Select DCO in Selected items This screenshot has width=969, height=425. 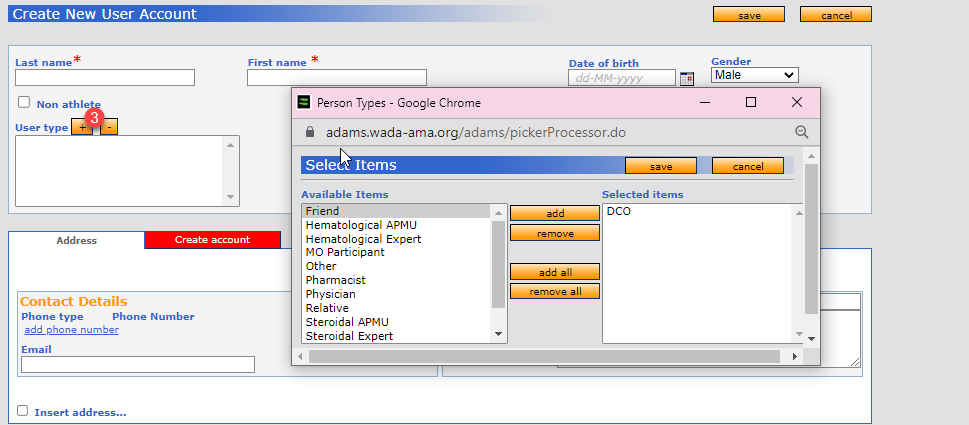pos(697,211)
